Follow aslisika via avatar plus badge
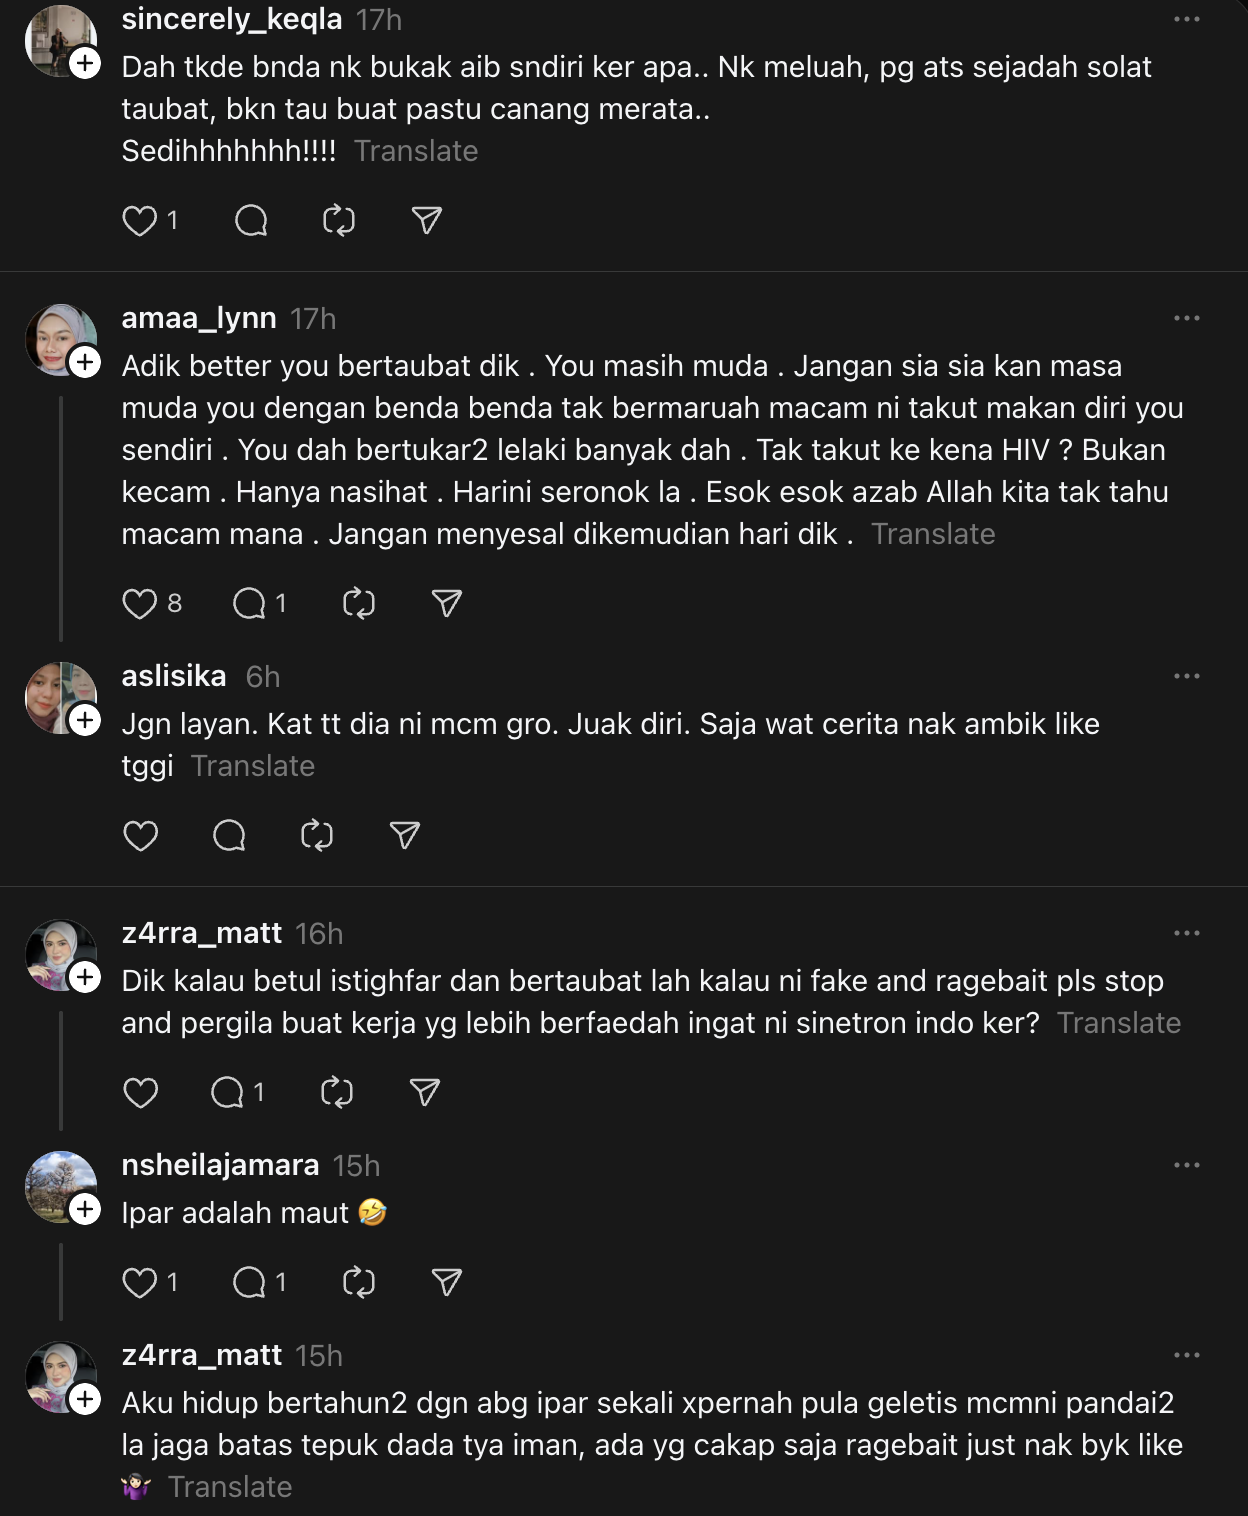 tap(85, 720)
